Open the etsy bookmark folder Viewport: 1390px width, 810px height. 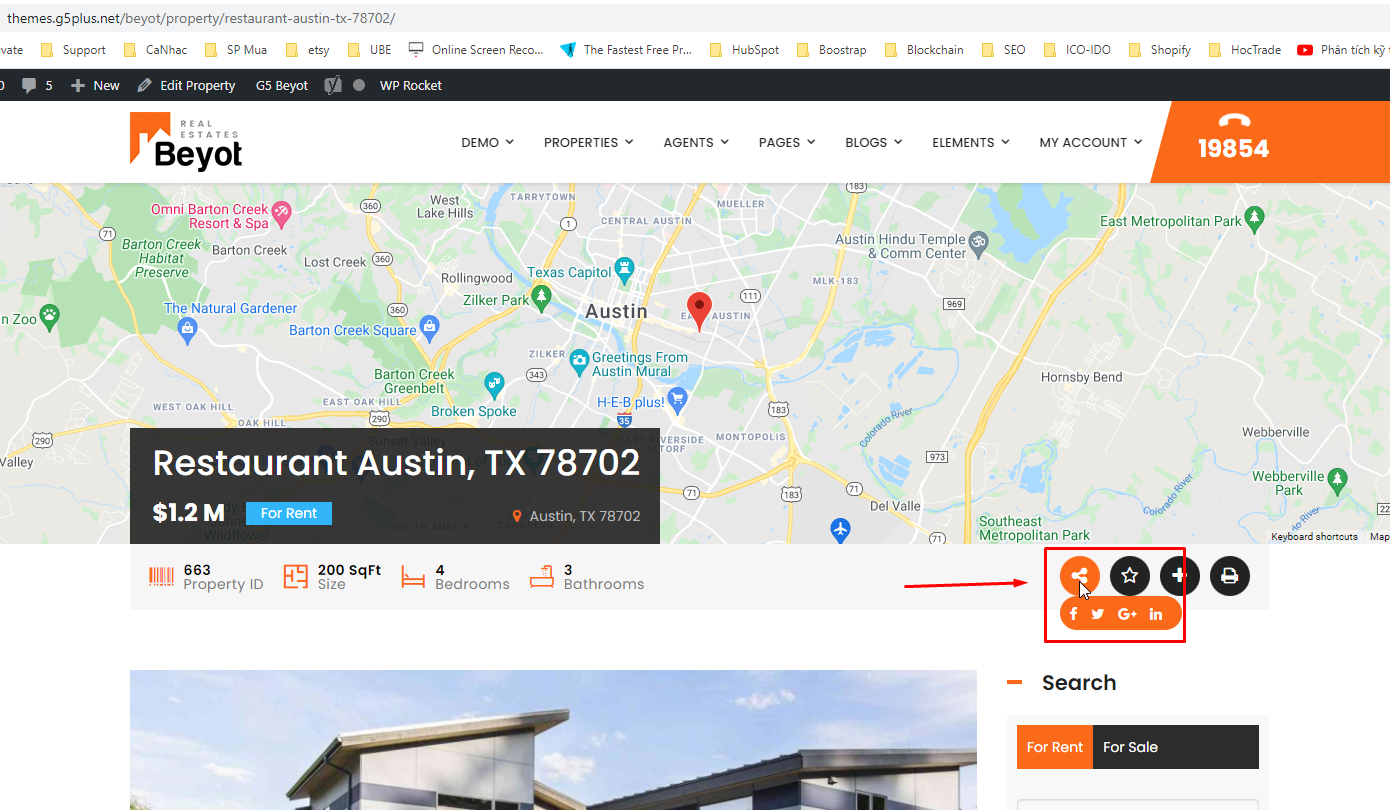307,49
